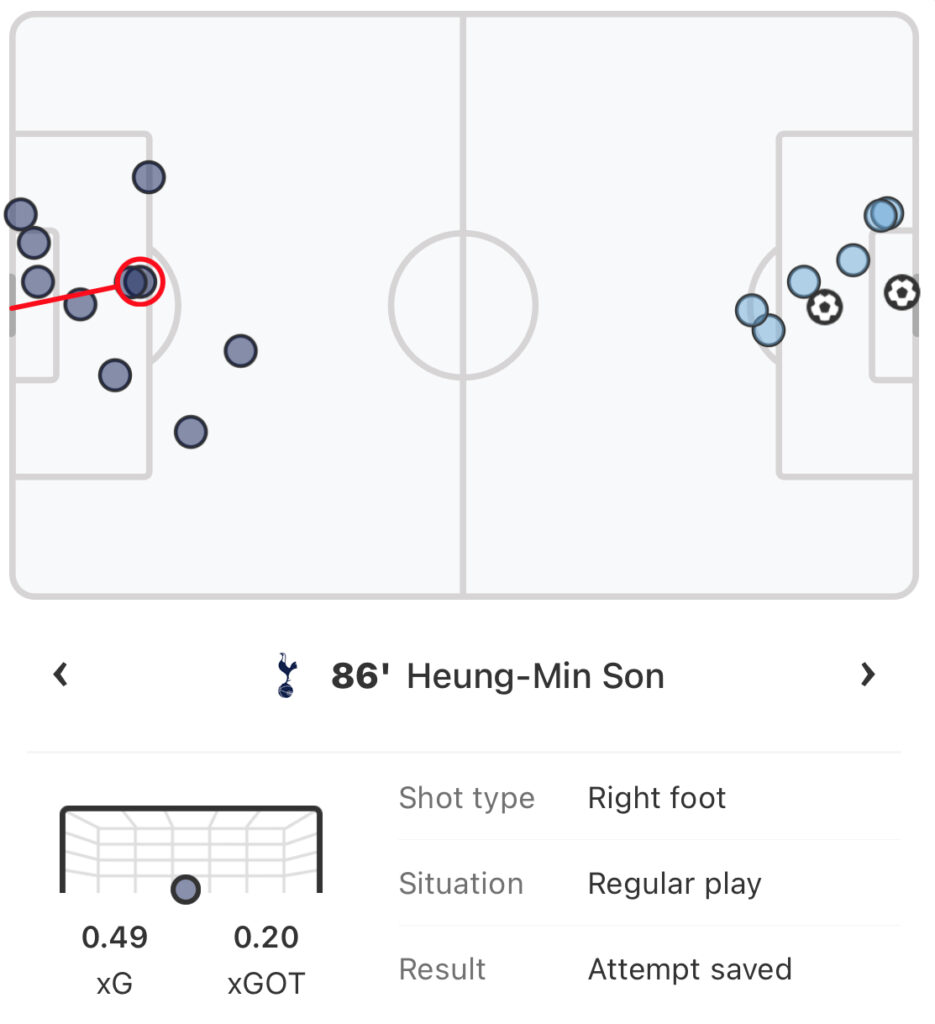The height and width of the screenshot is (1024, 935).
Task: Go to next shot with right chevron
Action: [868, 675]
